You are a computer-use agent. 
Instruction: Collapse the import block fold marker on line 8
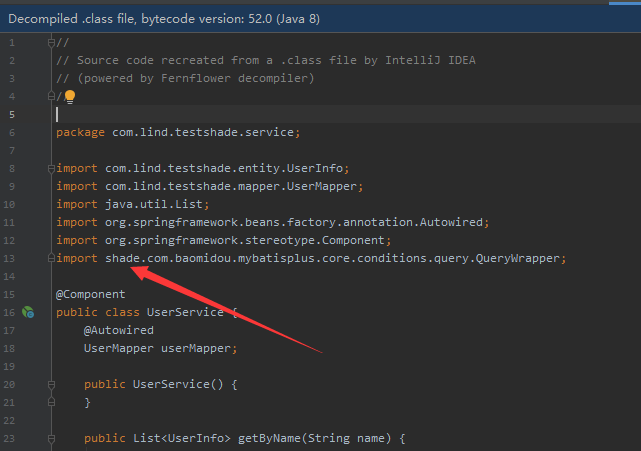pyautogui.click(x=51, y=168)
